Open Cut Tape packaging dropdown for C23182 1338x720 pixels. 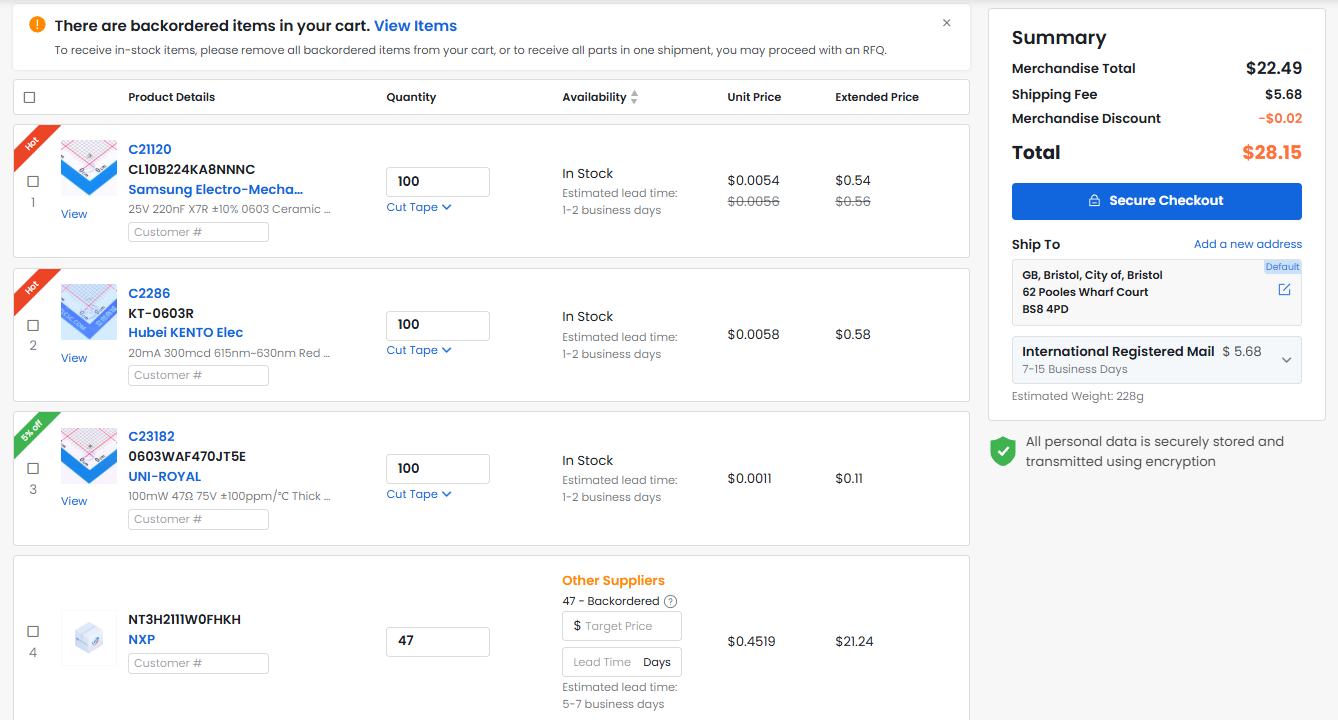tap(419, 494)
